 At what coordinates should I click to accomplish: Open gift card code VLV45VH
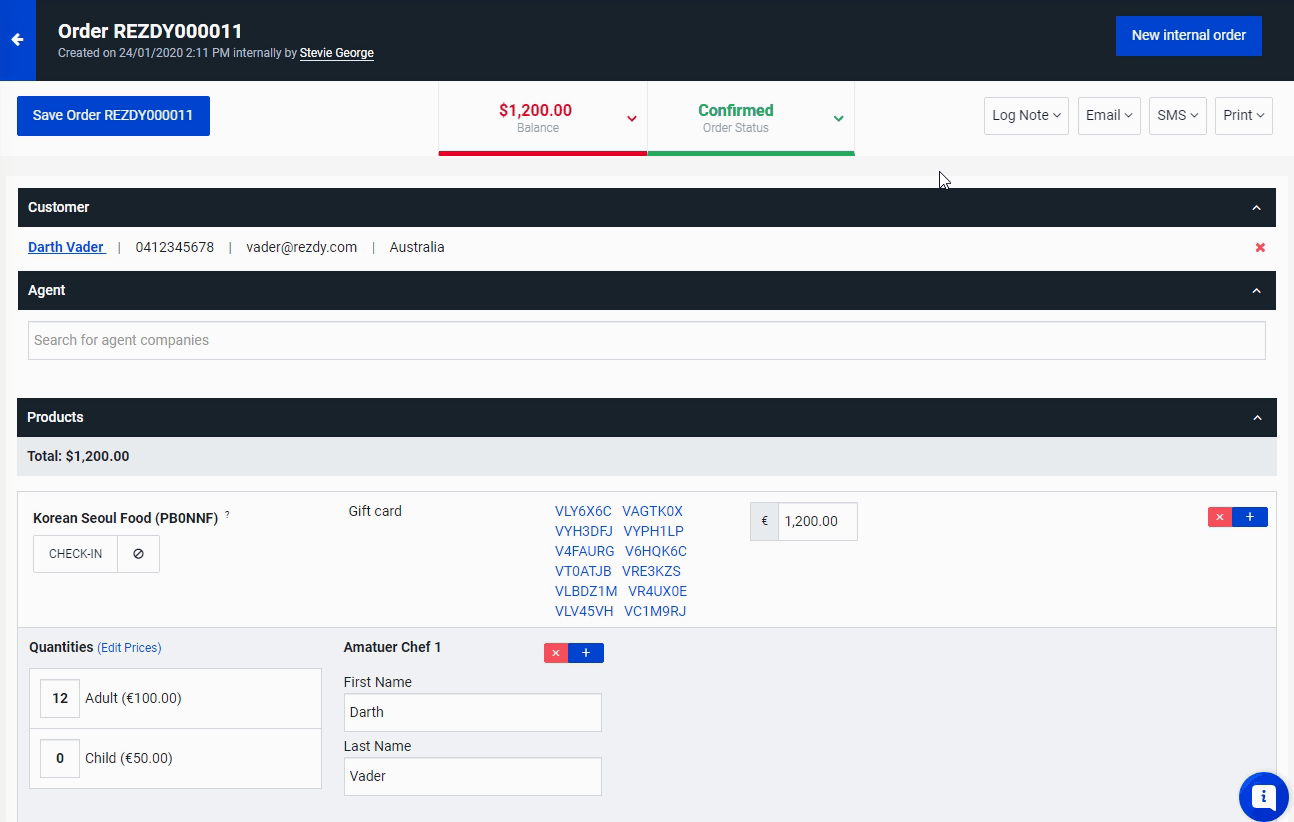pyautogui.click(x=584, y=611)
